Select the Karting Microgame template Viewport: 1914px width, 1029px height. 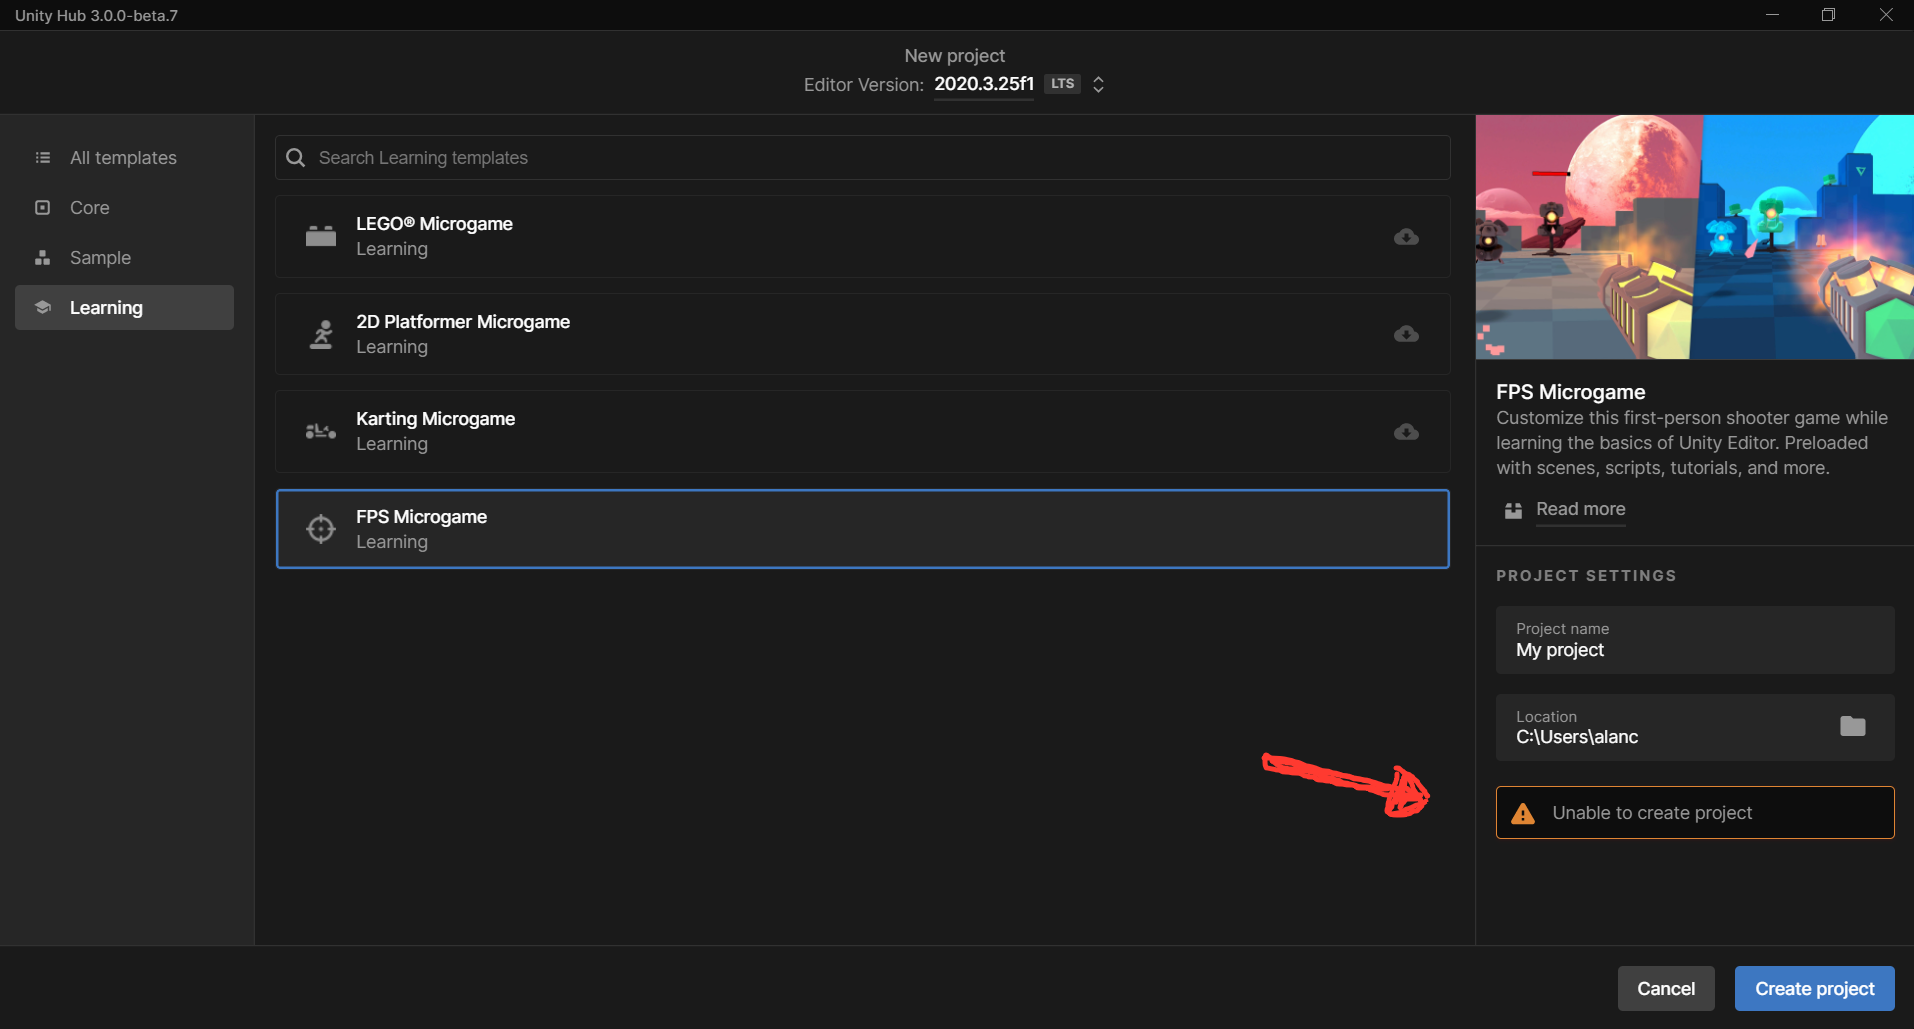(862, 431)
